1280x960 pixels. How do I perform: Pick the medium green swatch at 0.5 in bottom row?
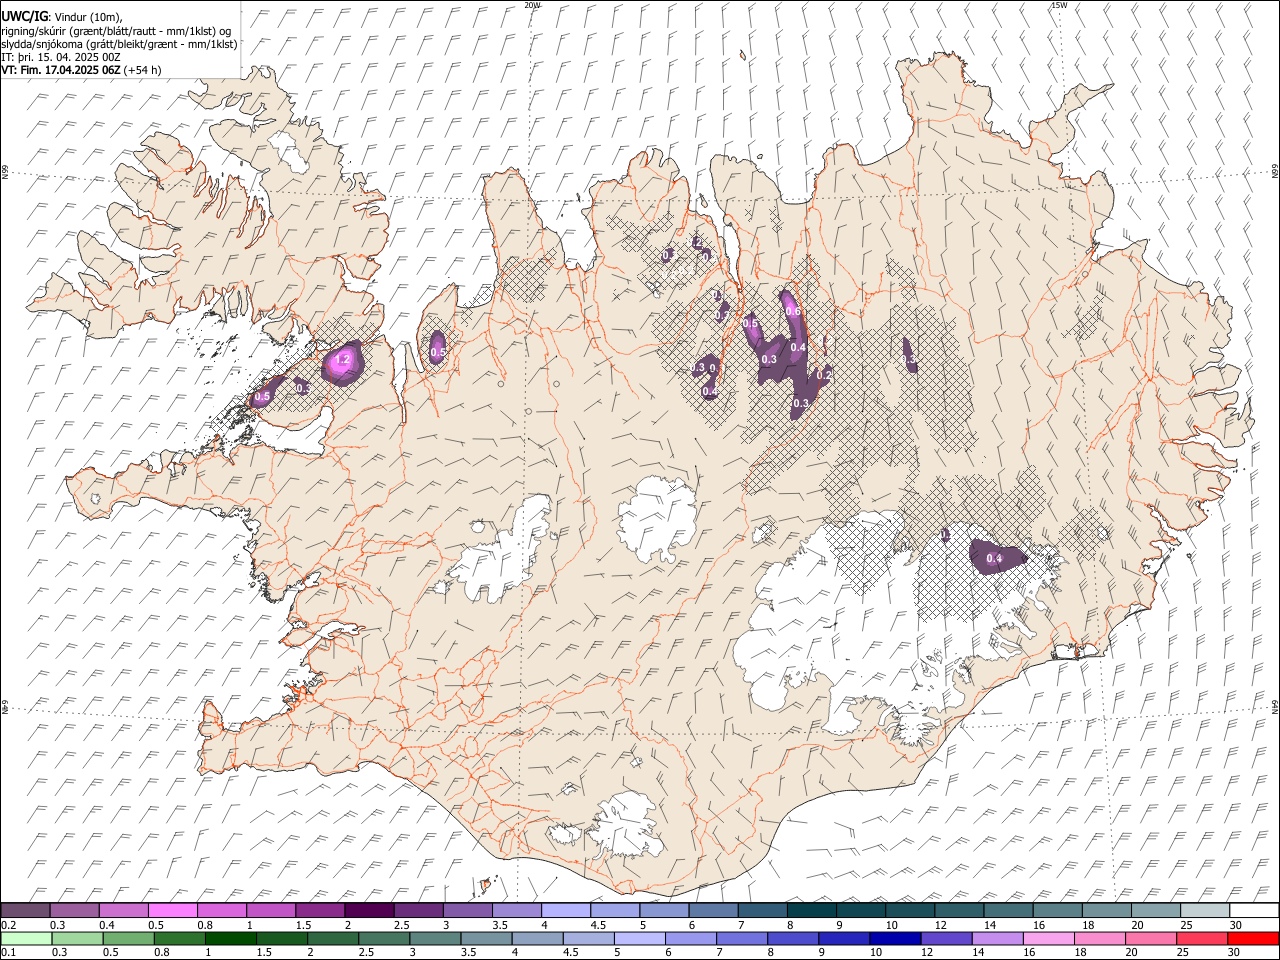129,939
